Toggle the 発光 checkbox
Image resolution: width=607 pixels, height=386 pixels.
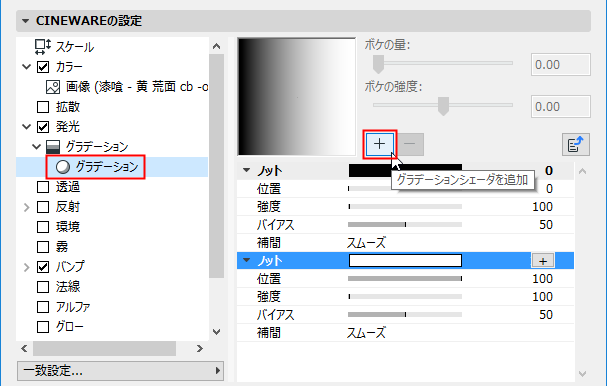(43, 127)
